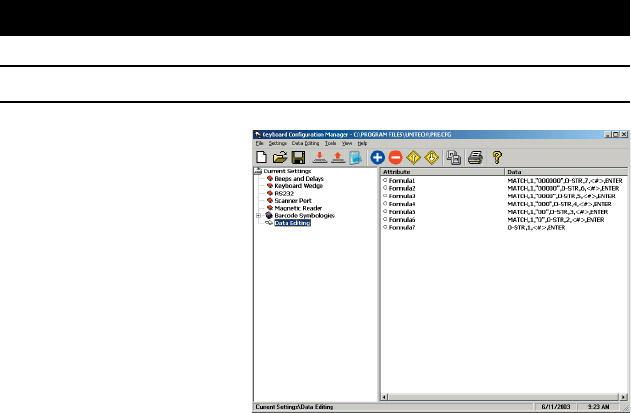631x413 pixels.
Task: Click the horizontal scrollbar left arrow
Action: pyautogui.click(x=384, y=397)
